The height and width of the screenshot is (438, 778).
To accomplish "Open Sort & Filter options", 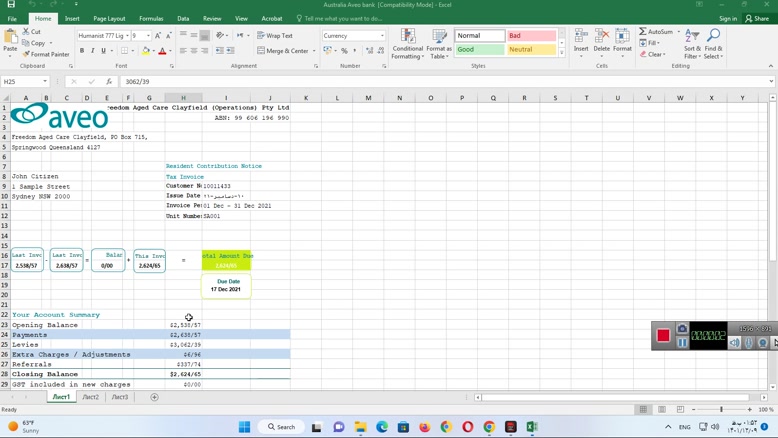I will point(692,44).
